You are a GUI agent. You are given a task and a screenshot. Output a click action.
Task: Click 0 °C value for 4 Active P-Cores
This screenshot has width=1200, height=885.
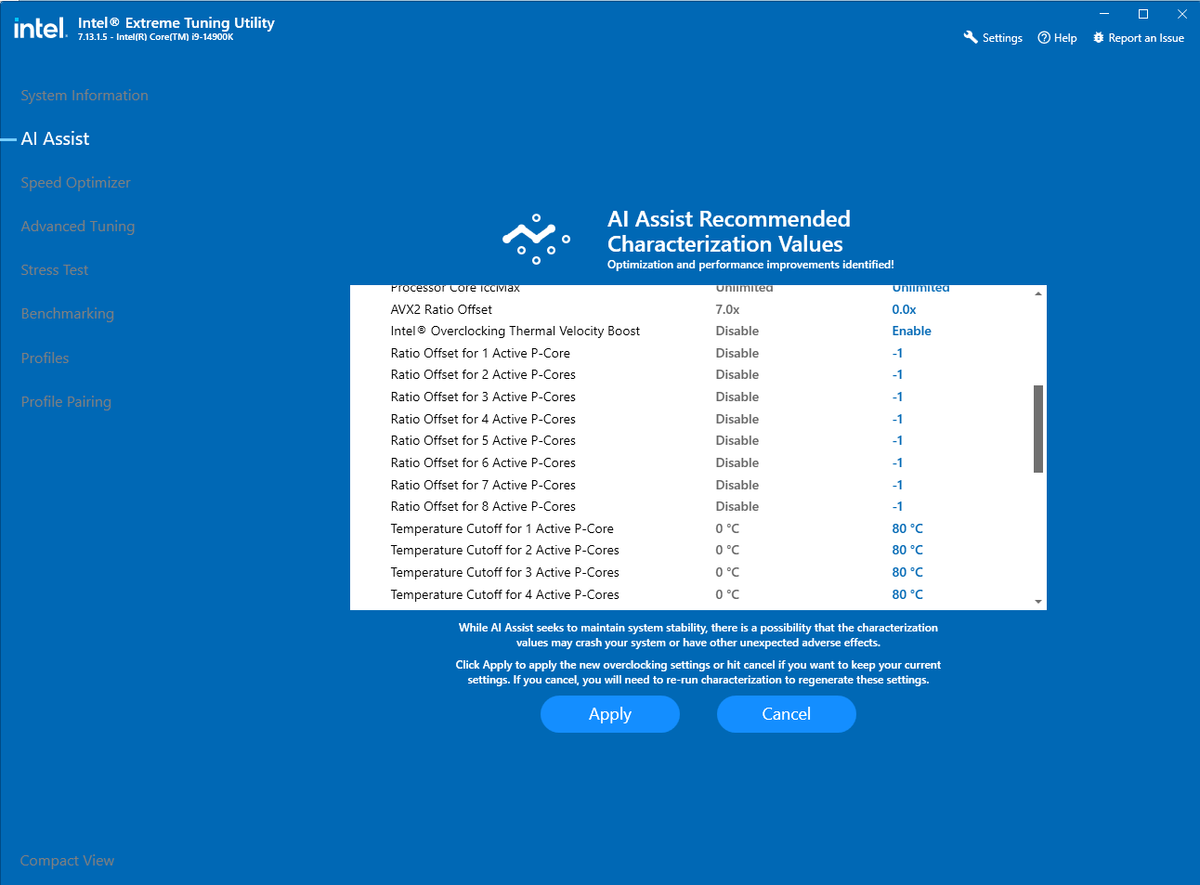[727, 595]
